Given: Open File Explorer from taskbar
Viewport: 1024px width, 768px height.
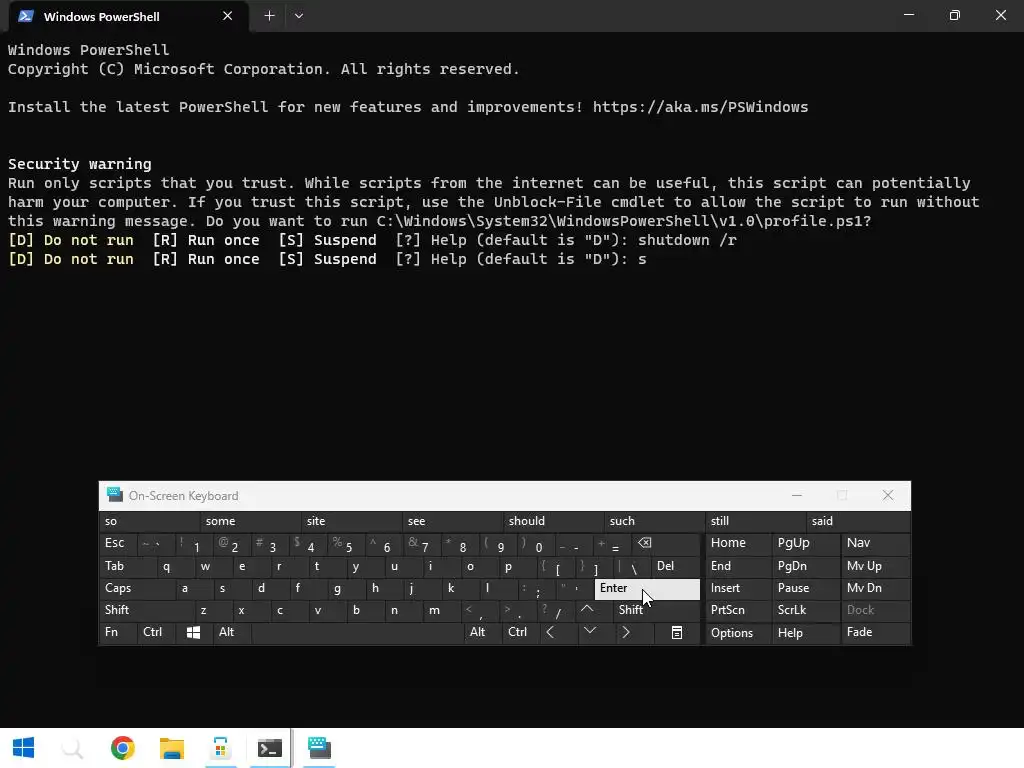Looking at the screenshot, I should [171, 748].
